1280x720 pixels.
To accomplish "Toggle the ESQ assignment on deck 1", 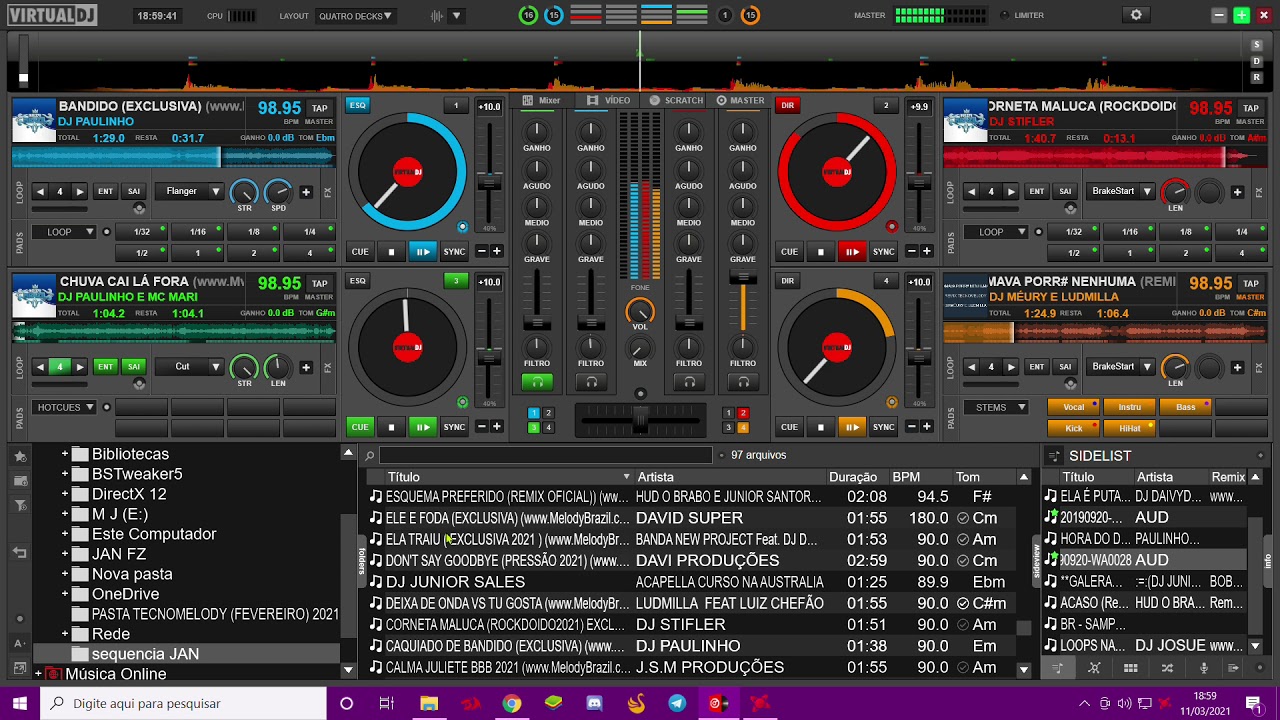I will tap(357, 105).
